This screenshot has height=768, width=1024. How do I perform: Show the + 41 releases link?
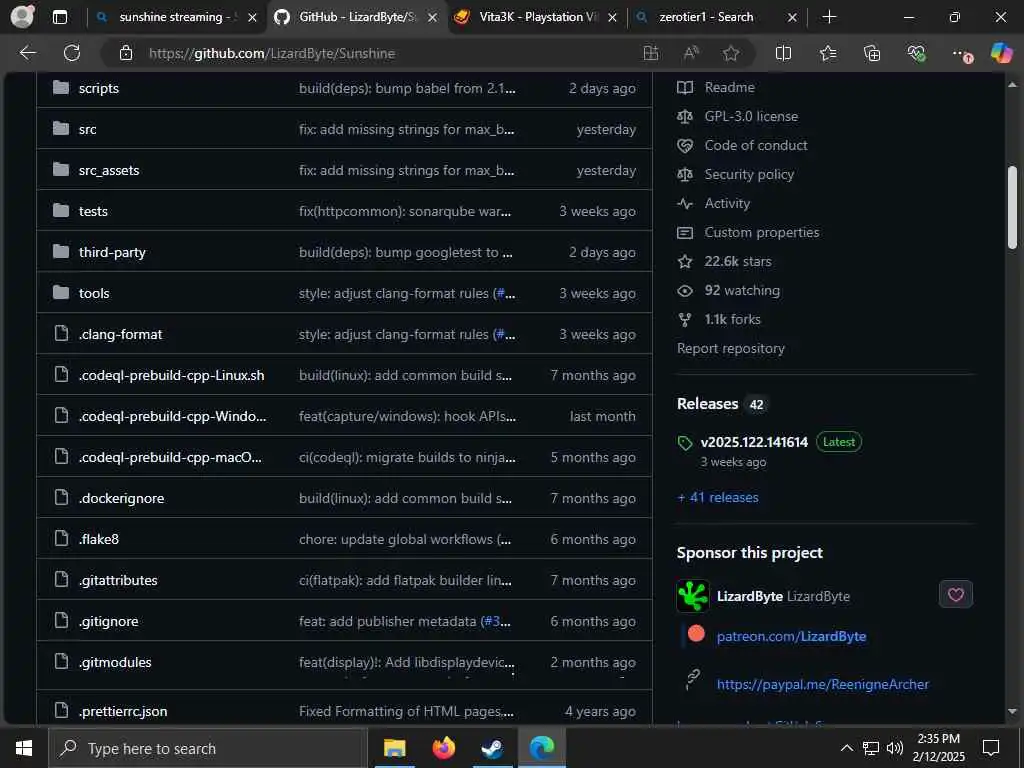pyautogui.click(x=718, y=498)
